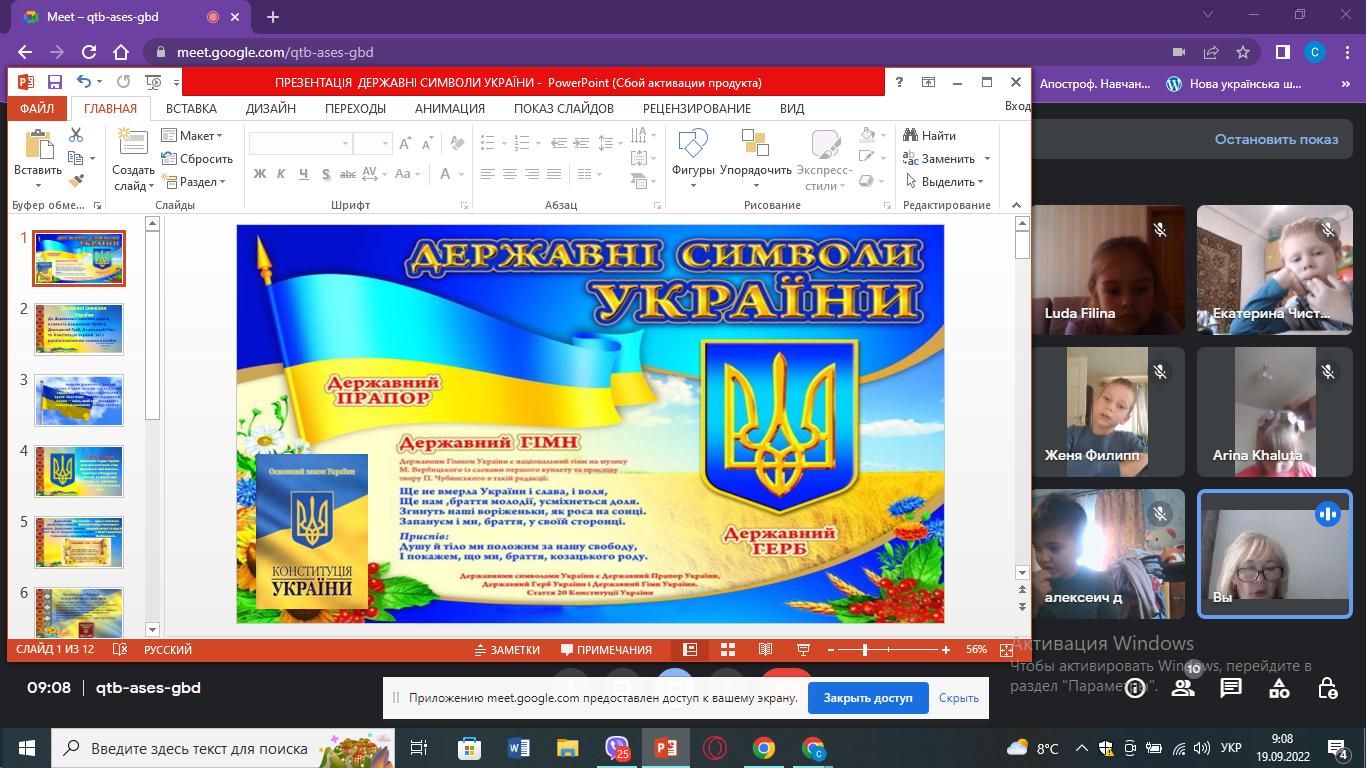This screenshot has height=768, width=1366.
Task: Switch to the ПЕРЕХОДЫ tab
Action: (x=355, y=108)
